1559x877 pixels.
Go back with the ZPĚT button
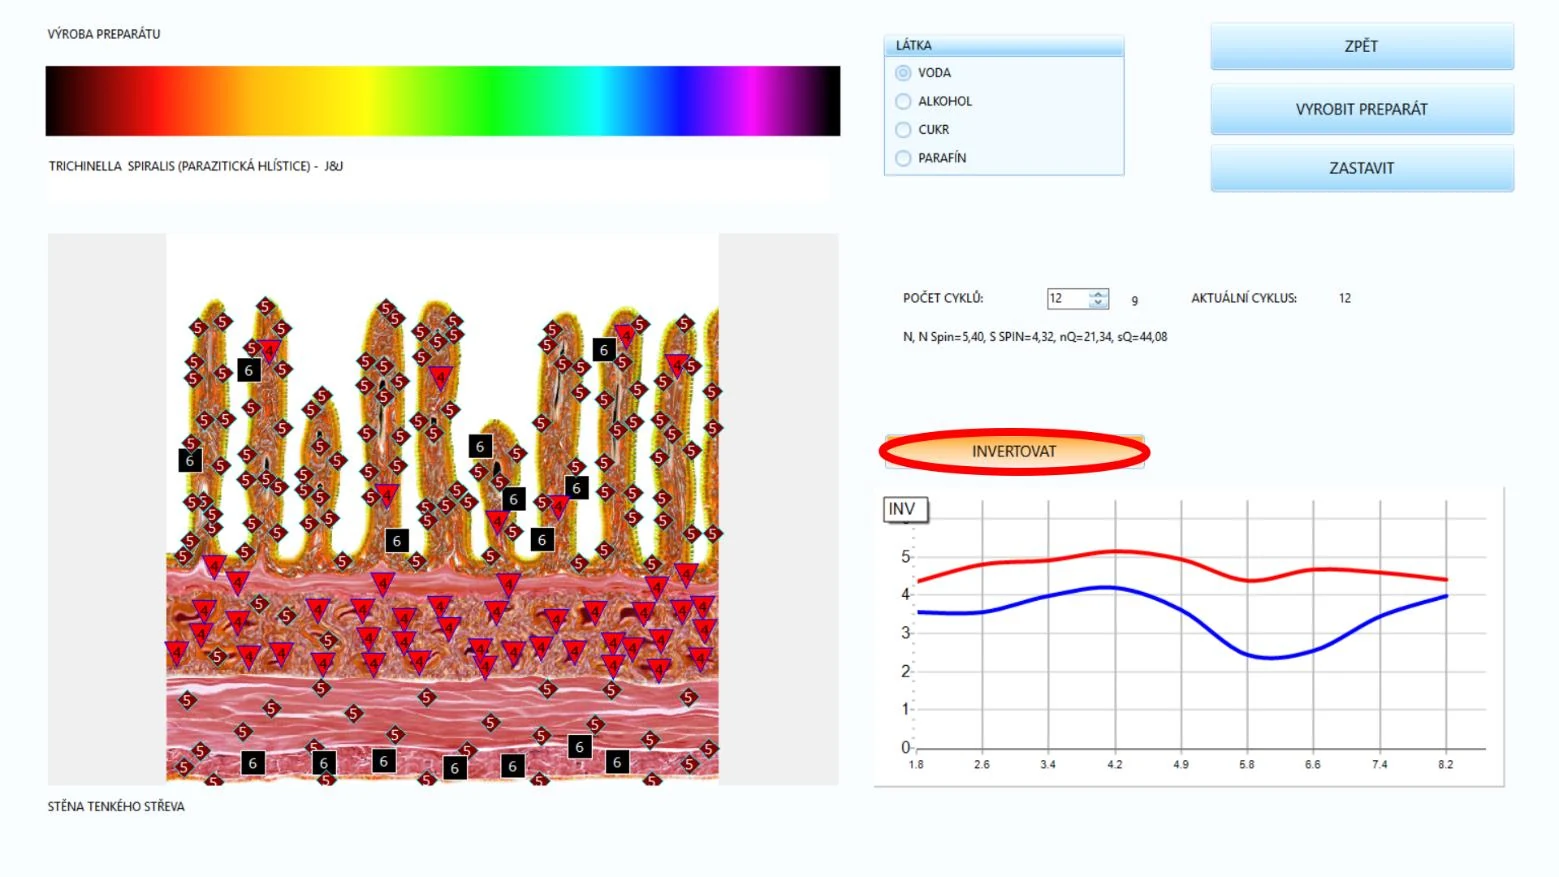pyautogui.click(x=1362, y=46)
